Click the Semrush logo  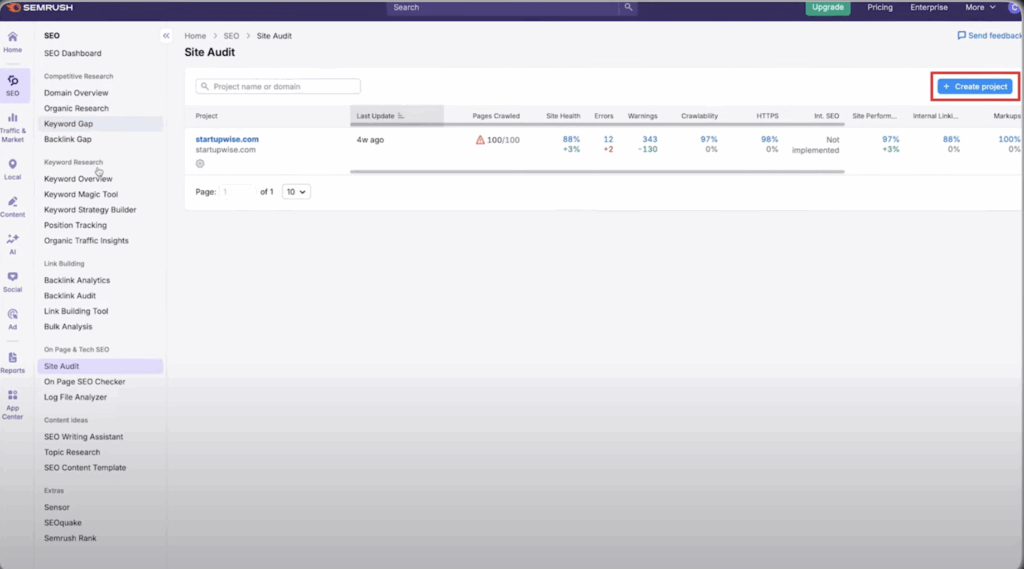39,7
